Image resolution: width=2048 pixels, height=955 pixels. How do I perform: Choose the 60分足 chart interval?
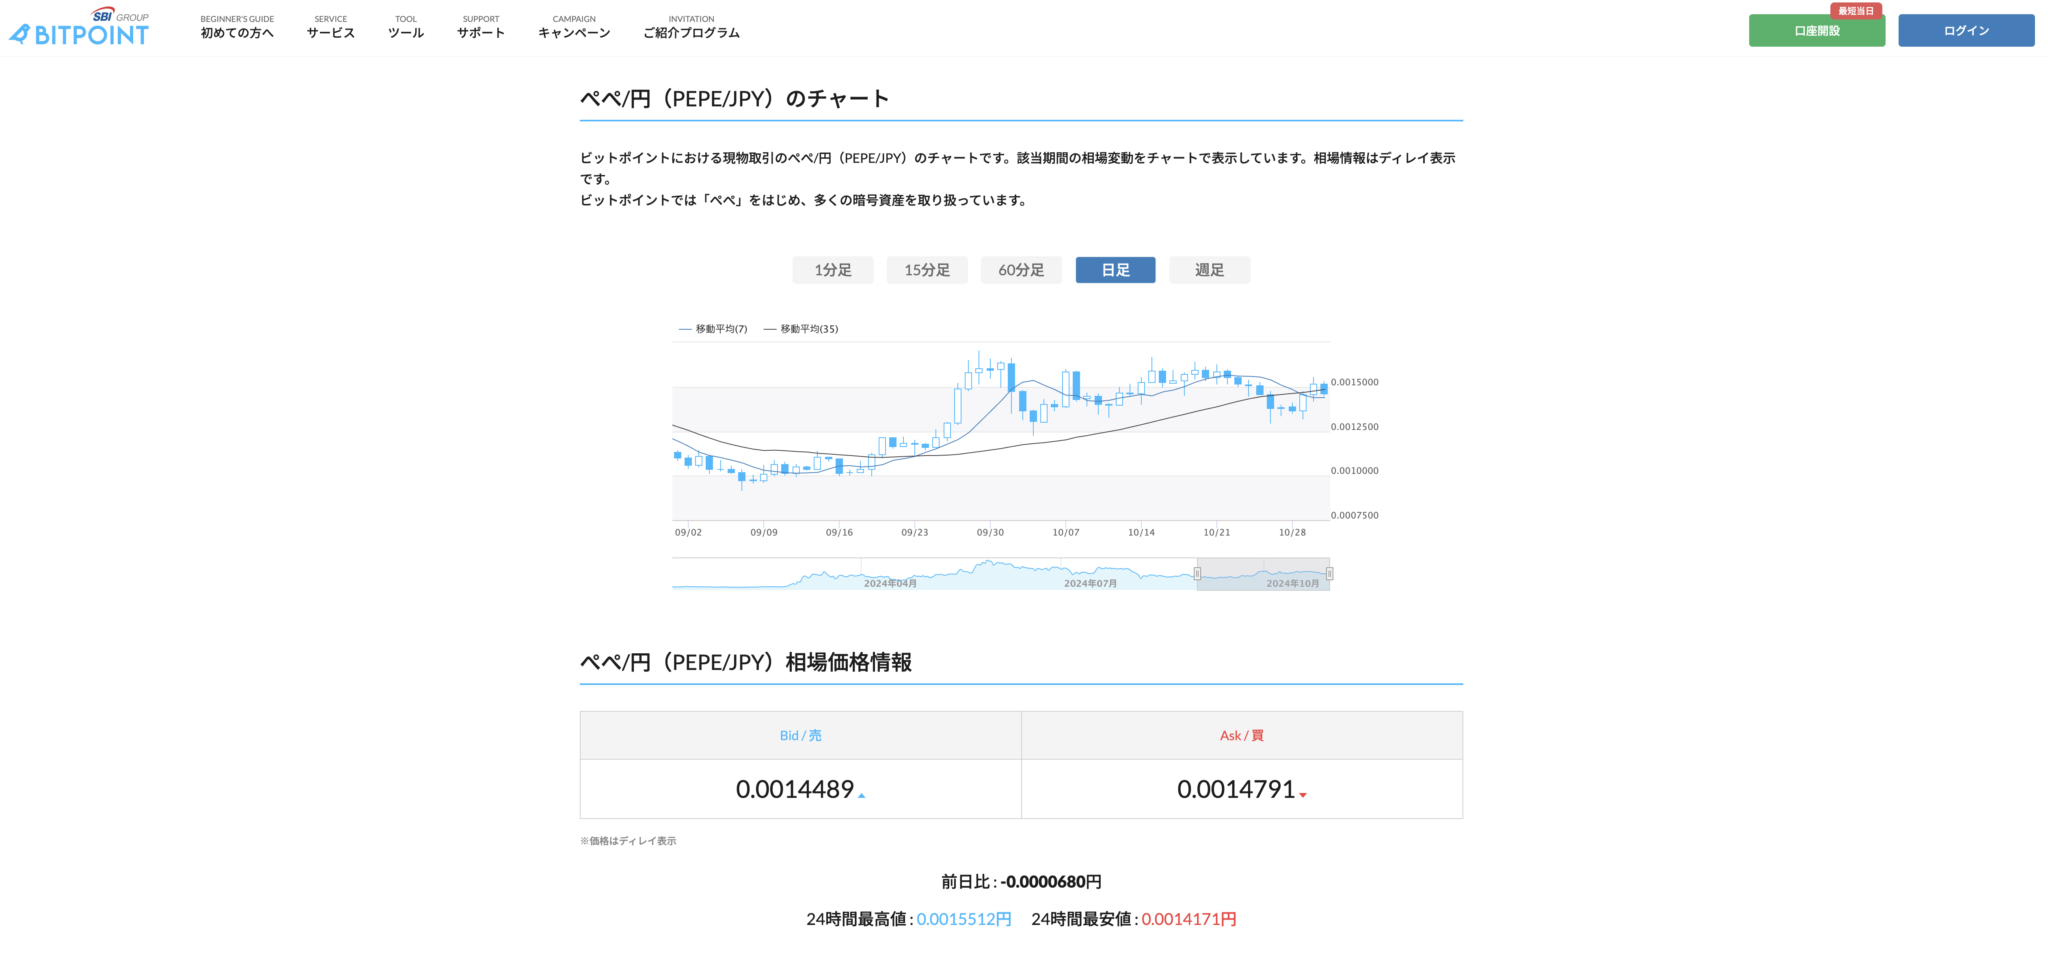point(1021,270)
